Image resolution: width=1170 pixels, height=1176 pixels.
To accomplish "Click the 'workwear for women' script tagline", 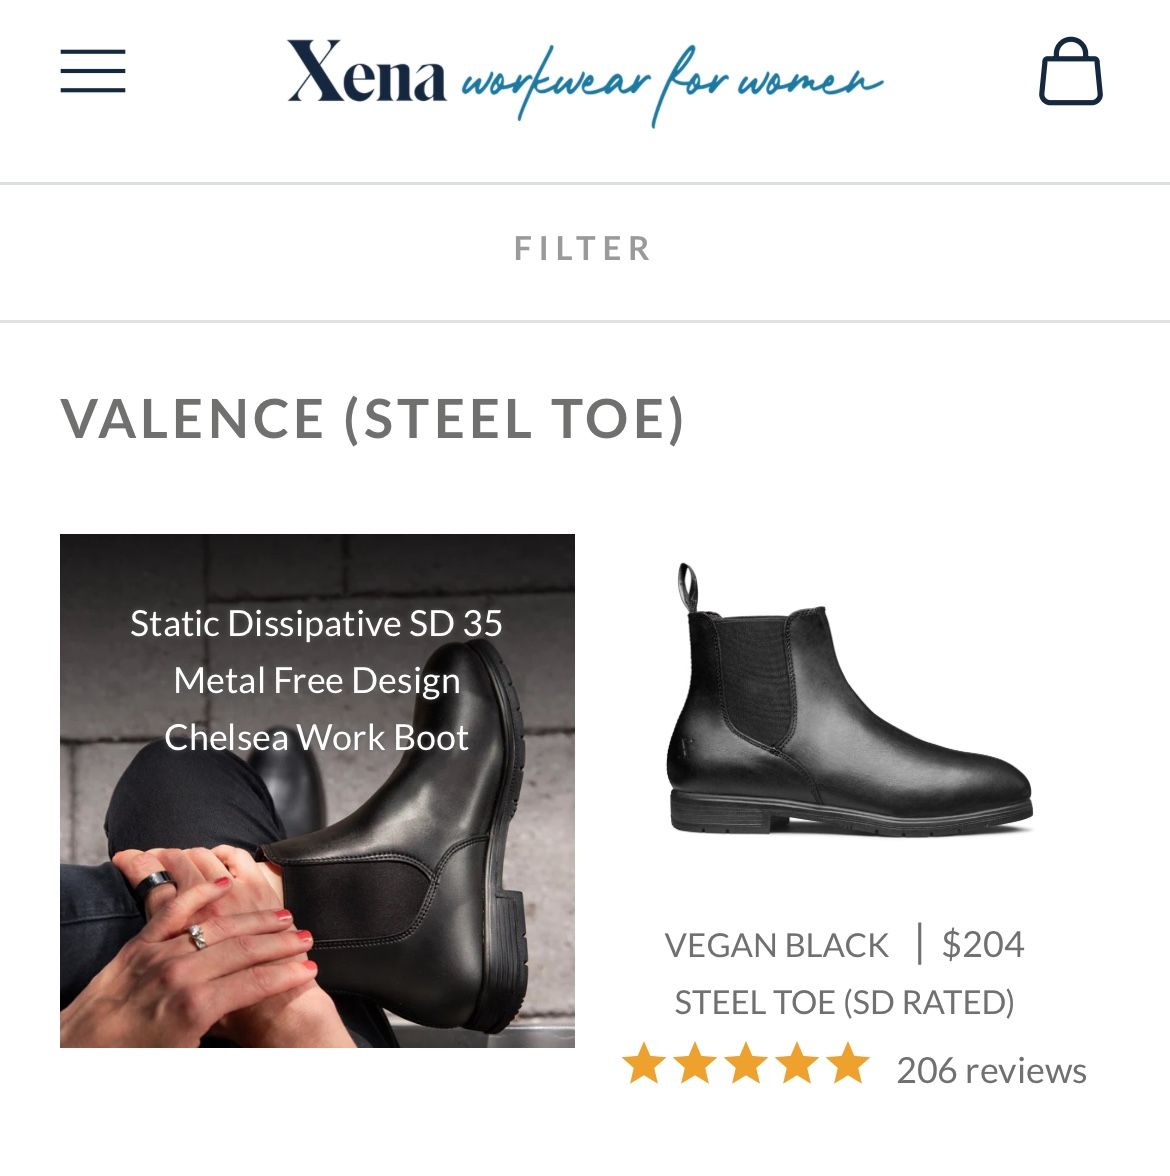I will click(x=672, y=82).
